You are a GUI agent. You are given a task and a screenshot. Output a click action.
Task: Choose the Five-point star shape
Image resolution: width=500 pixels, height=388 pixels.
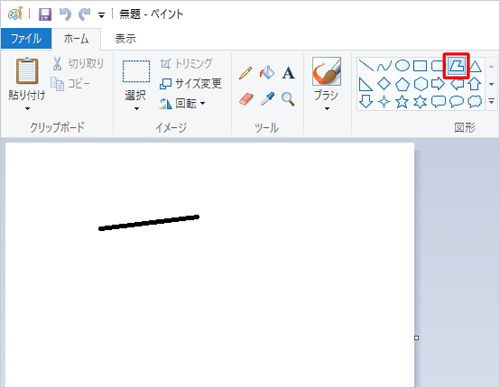[x=402, y=102]
